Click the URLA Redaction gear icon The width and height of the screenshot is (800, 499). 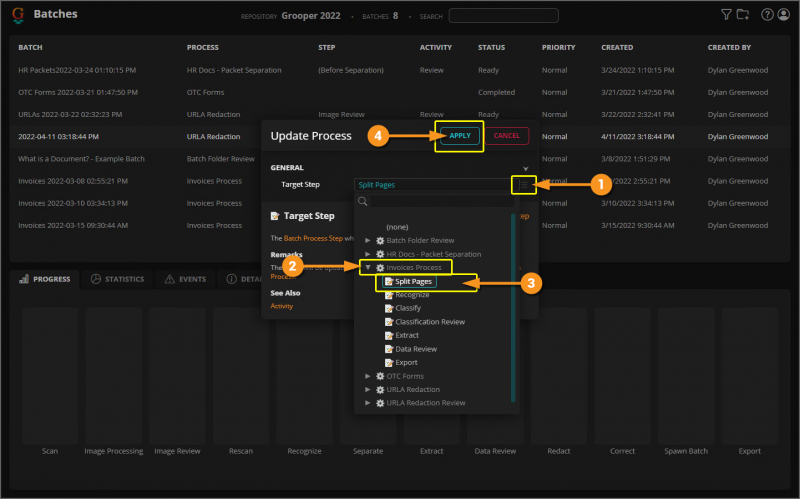[380, 389]
